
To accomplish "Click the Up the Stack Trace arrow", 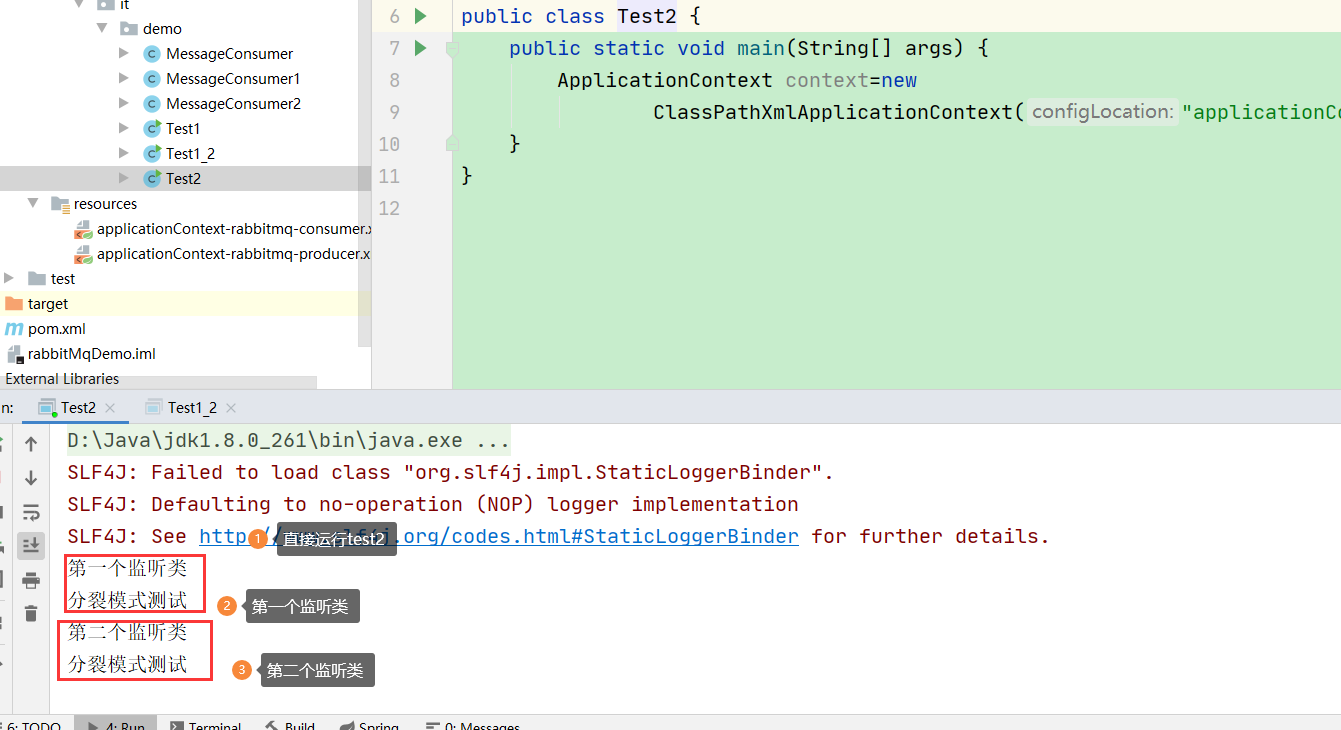I will pyautogui.click(x=31, y=444).
